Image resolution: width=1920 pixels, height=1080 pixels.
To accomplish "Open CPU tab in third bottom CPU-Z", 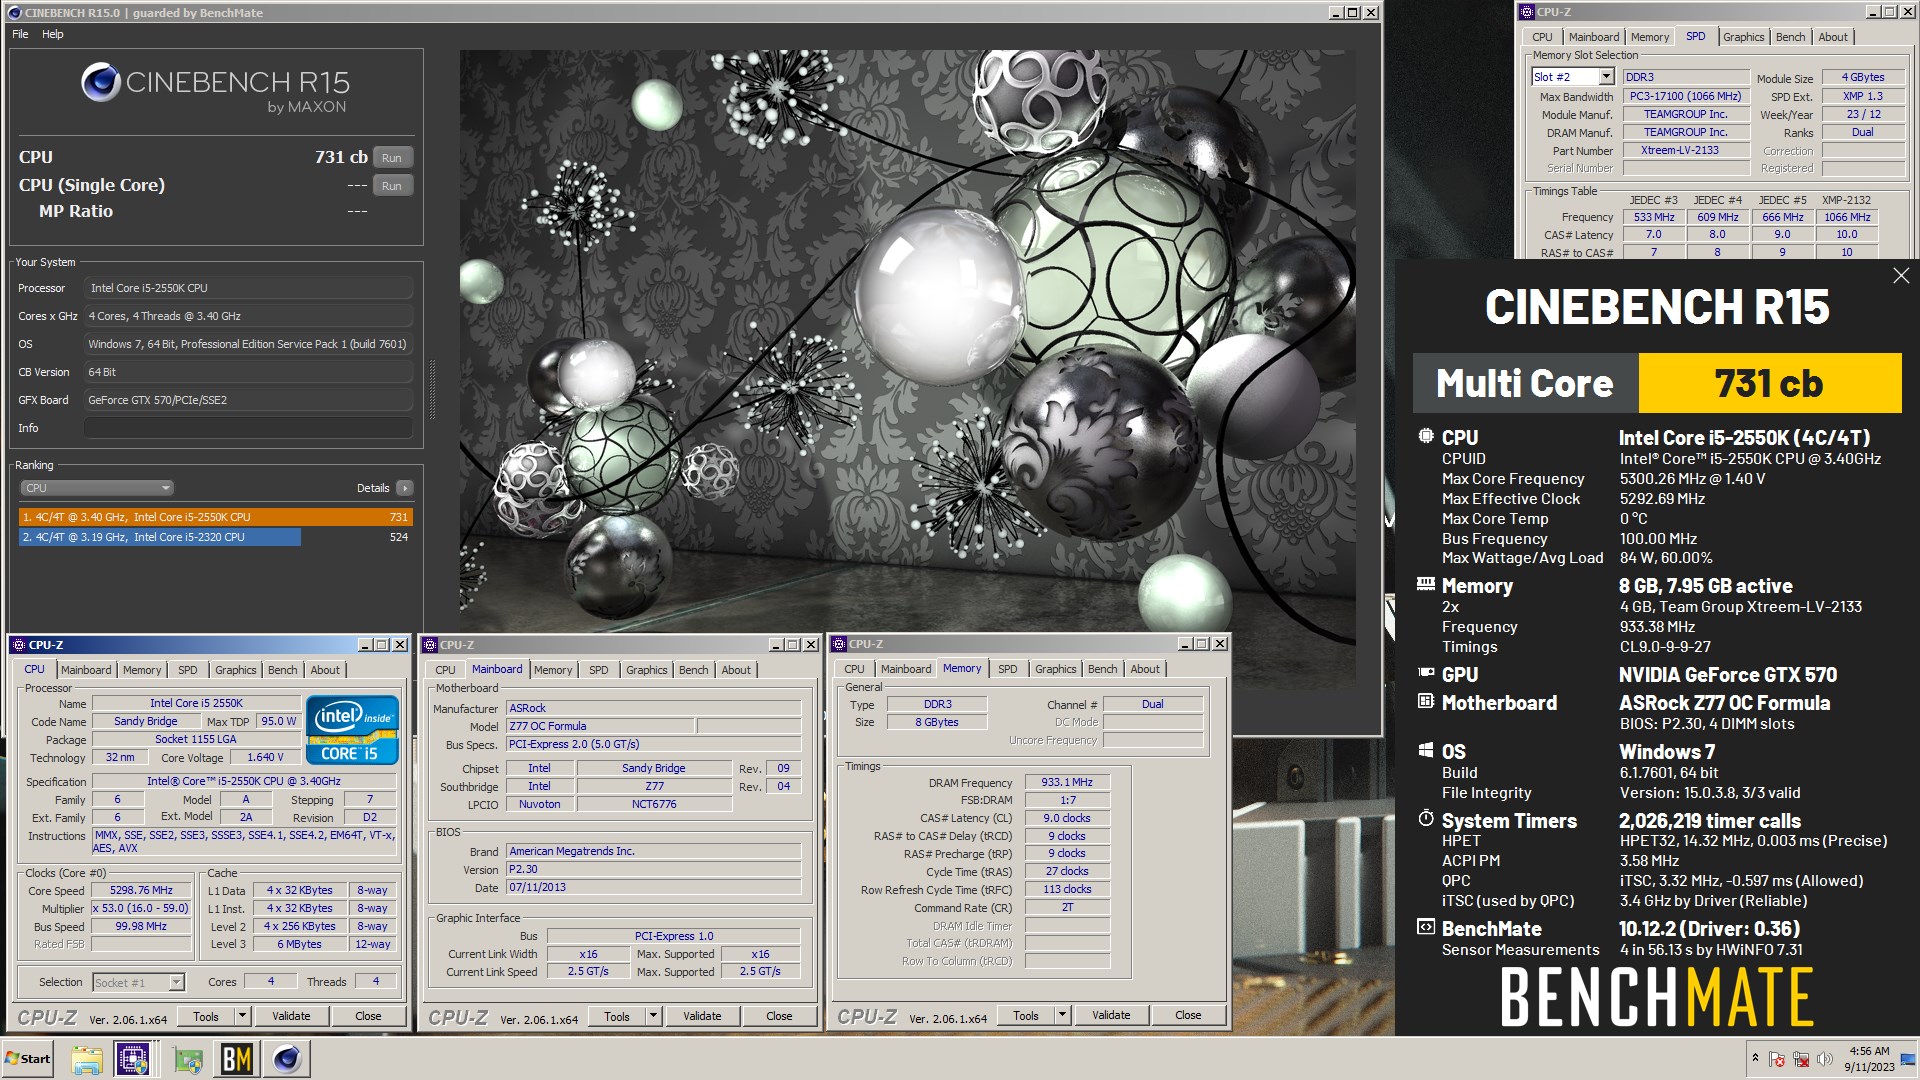I will click(854, 669).
